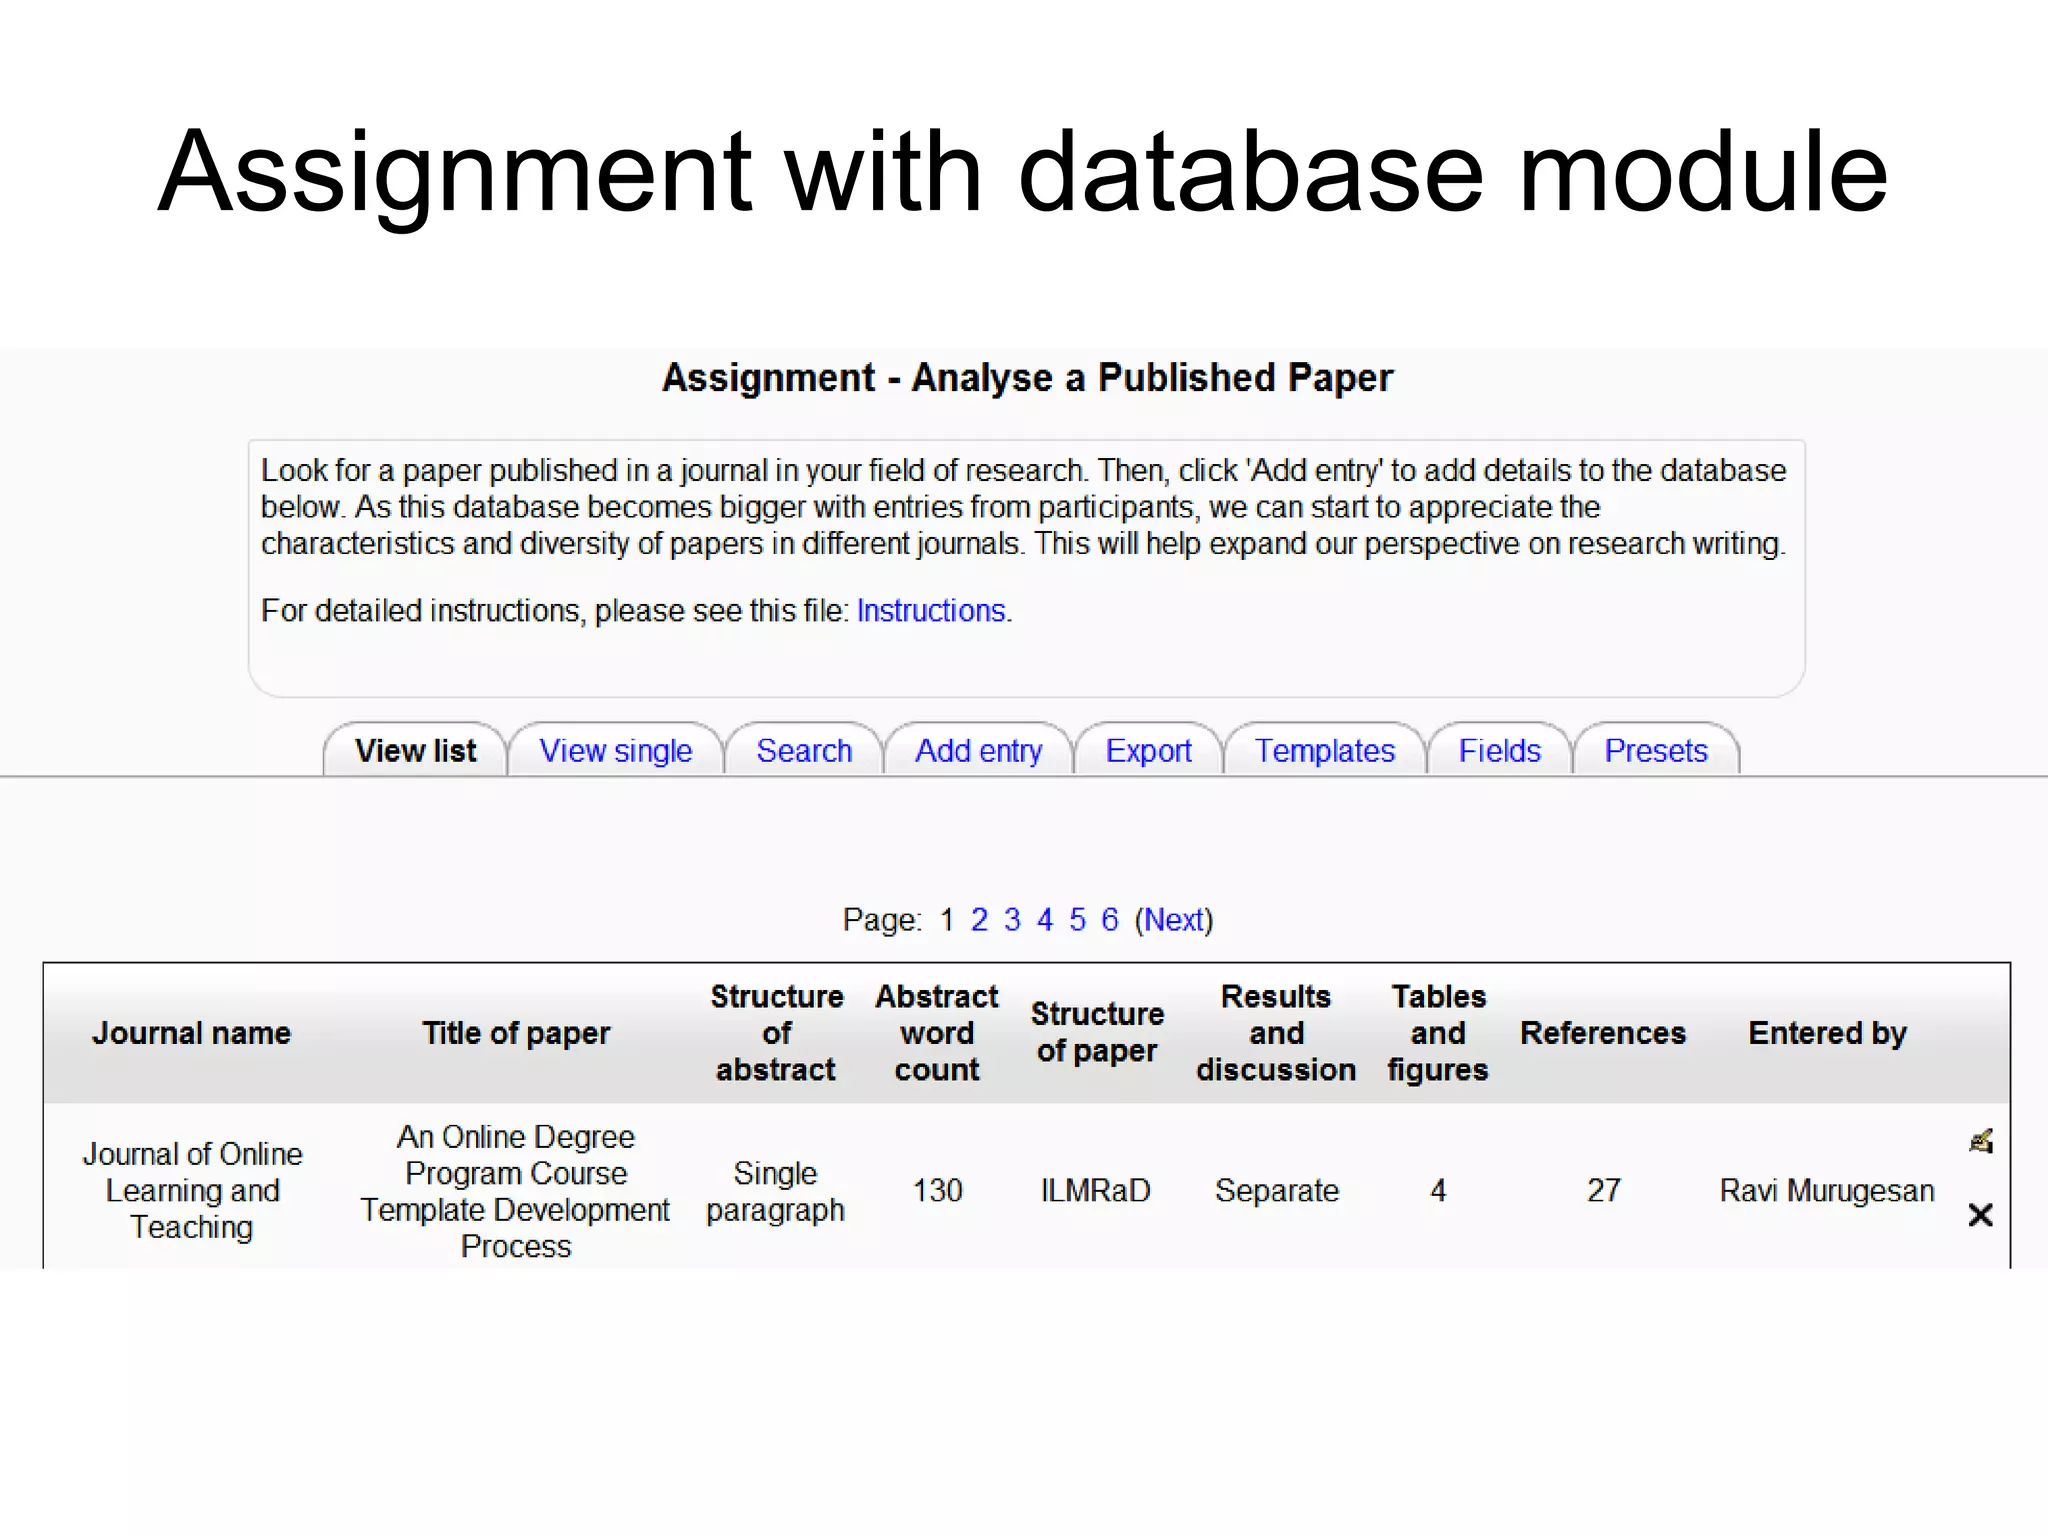This screenshot has height=1536, width=2048.
Task: Switch to the Templates tab
Action: [x=1324, y=750]
